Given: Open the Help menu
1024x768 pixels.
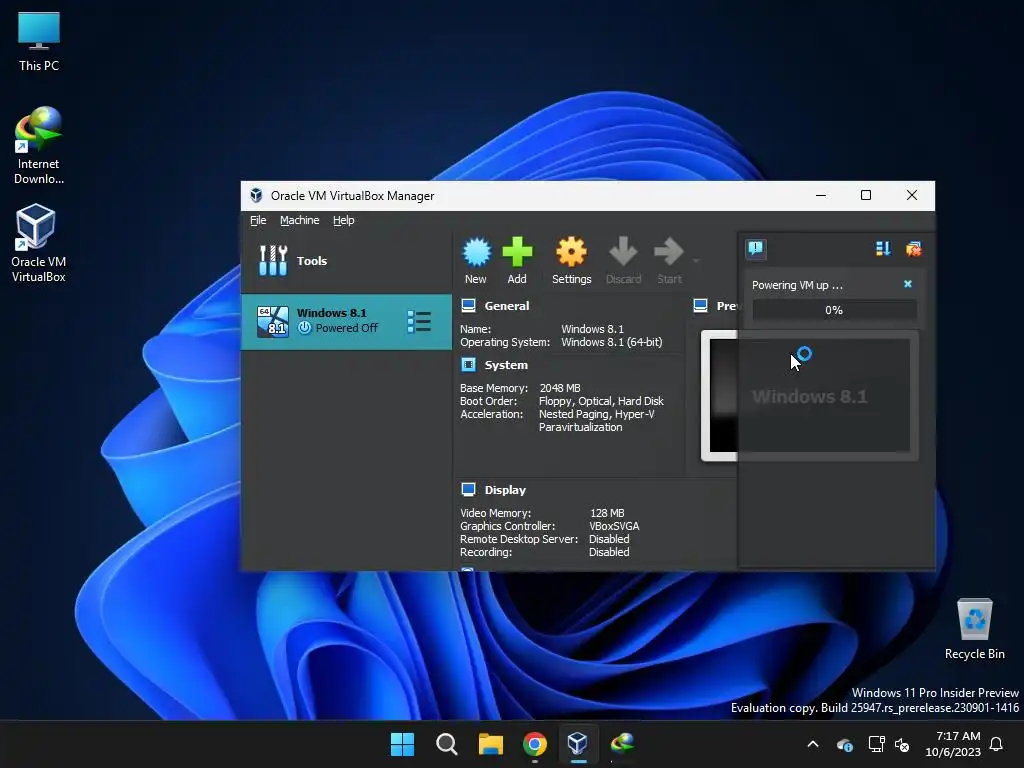Looking at the screenshot, I should coord(344,220).
